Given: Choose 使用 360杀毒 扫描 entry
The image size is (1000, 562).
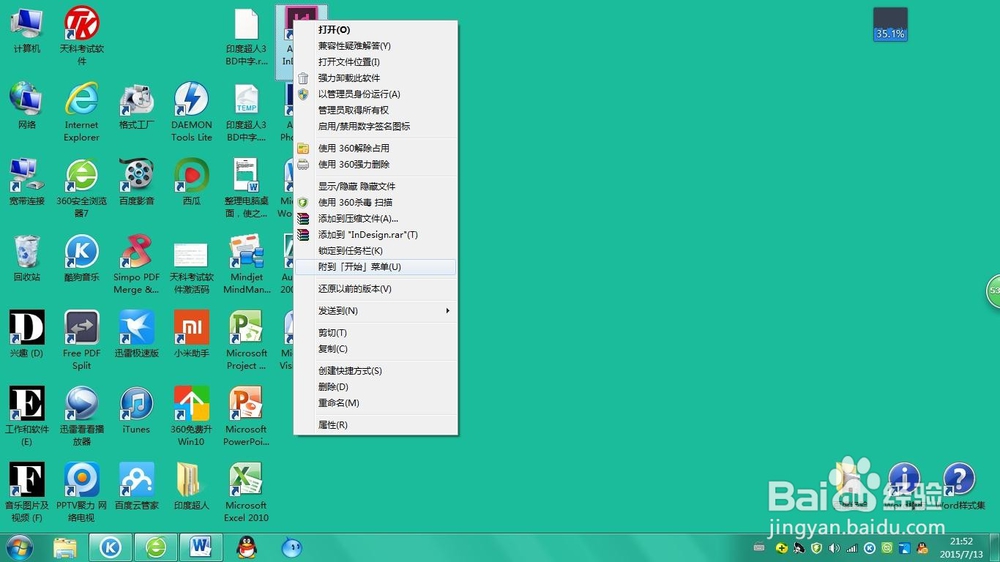Looking at the screenshot, I should tap(376, 202).
